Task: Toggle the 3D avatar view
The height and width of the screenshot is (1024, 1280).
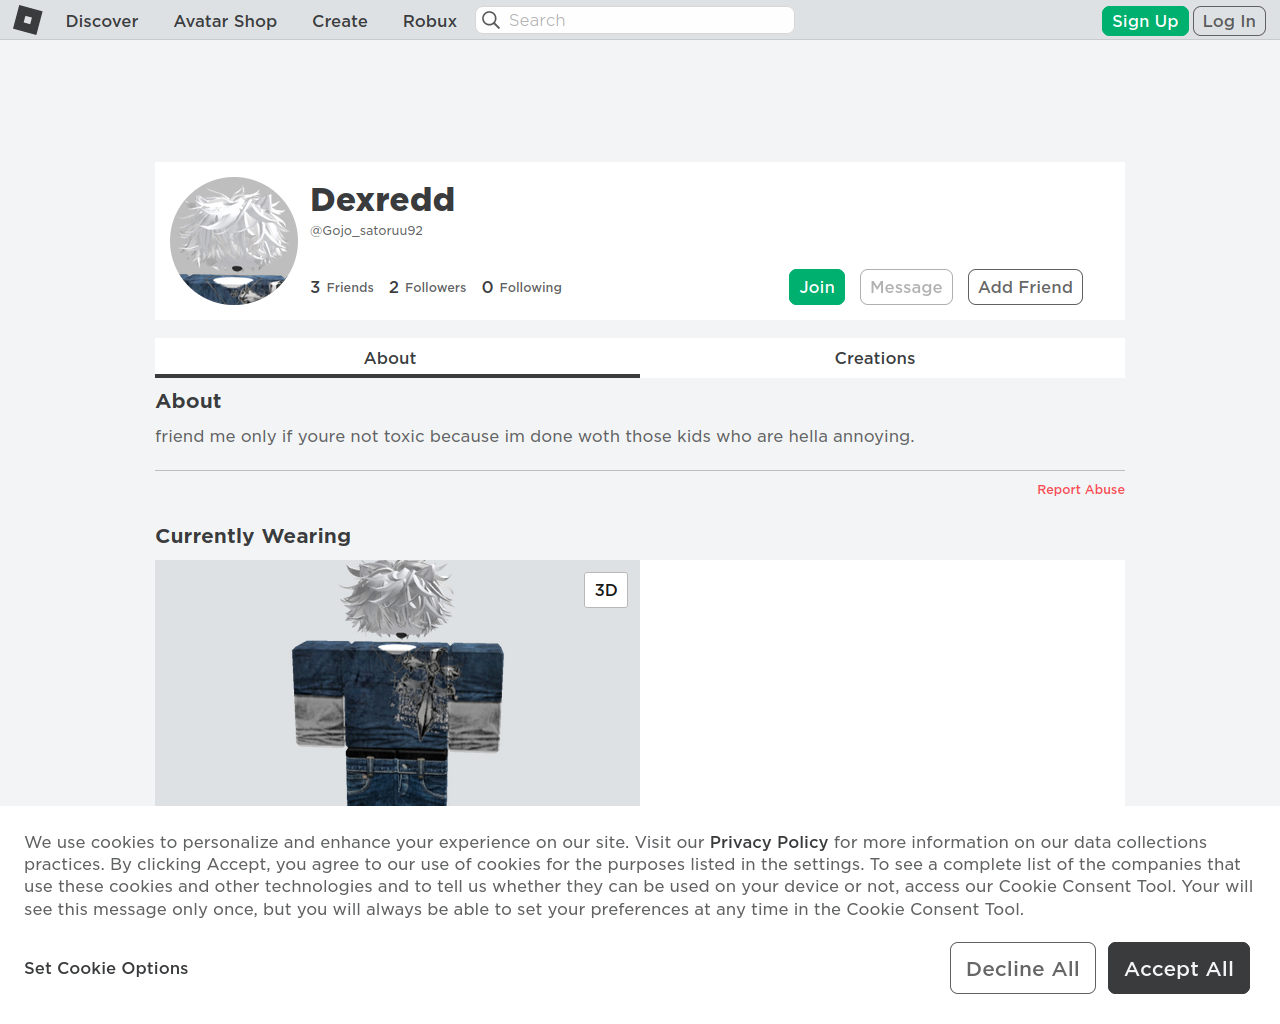Action: pyautogui.click(x=606, y=590)
